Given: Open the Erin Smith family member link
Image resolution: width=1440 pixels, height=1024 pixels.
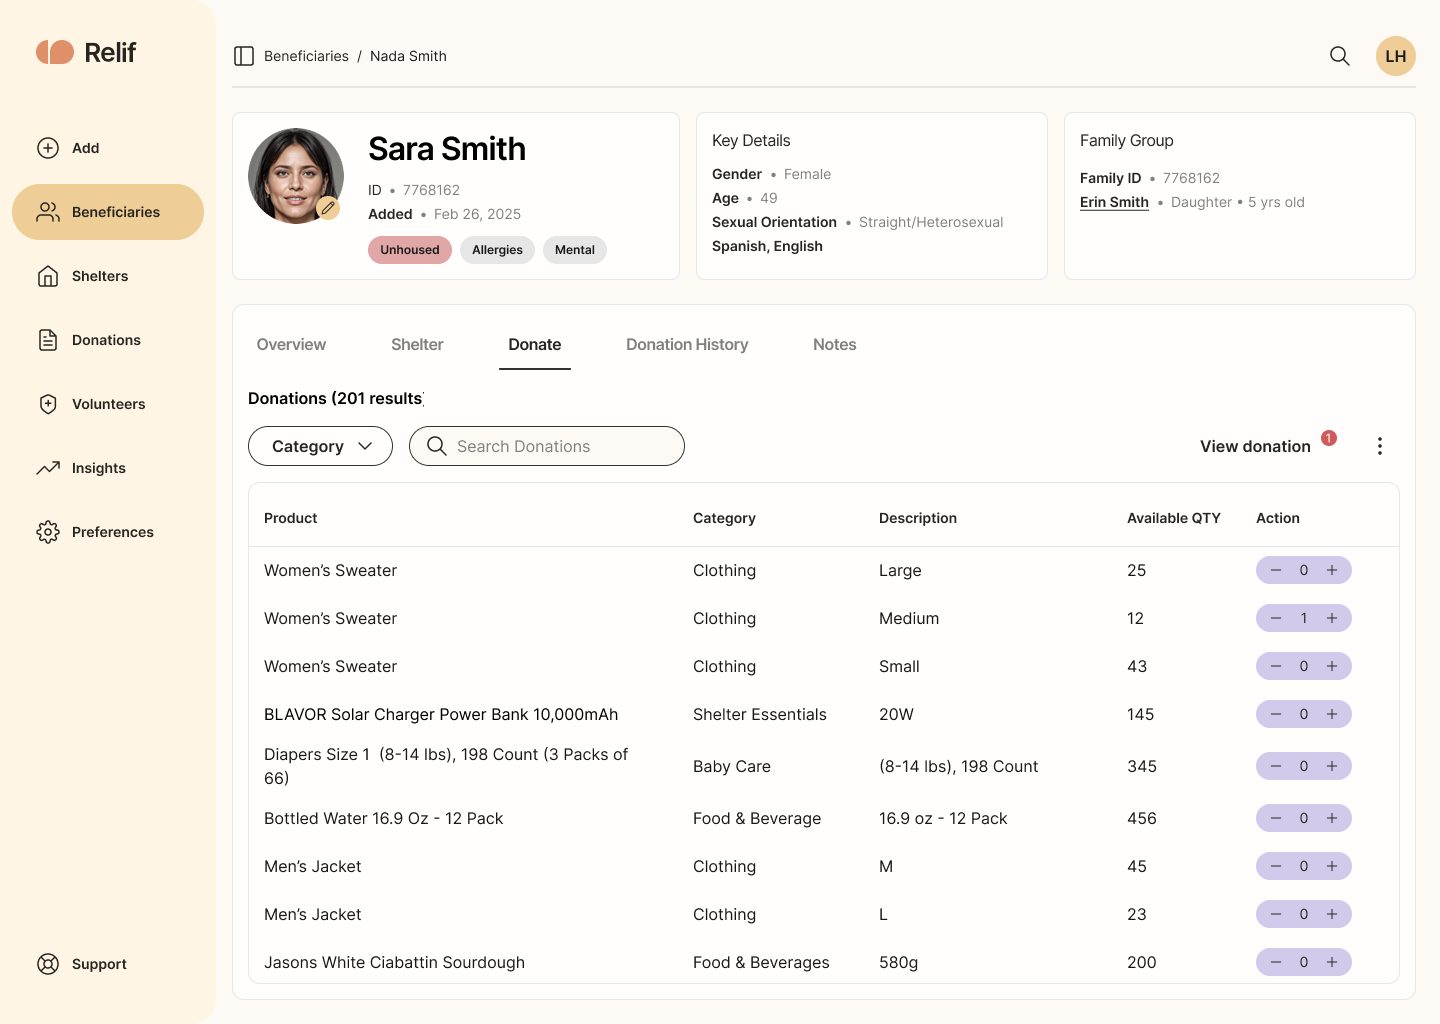Looking at the screenshot, I should [1114, 202].
